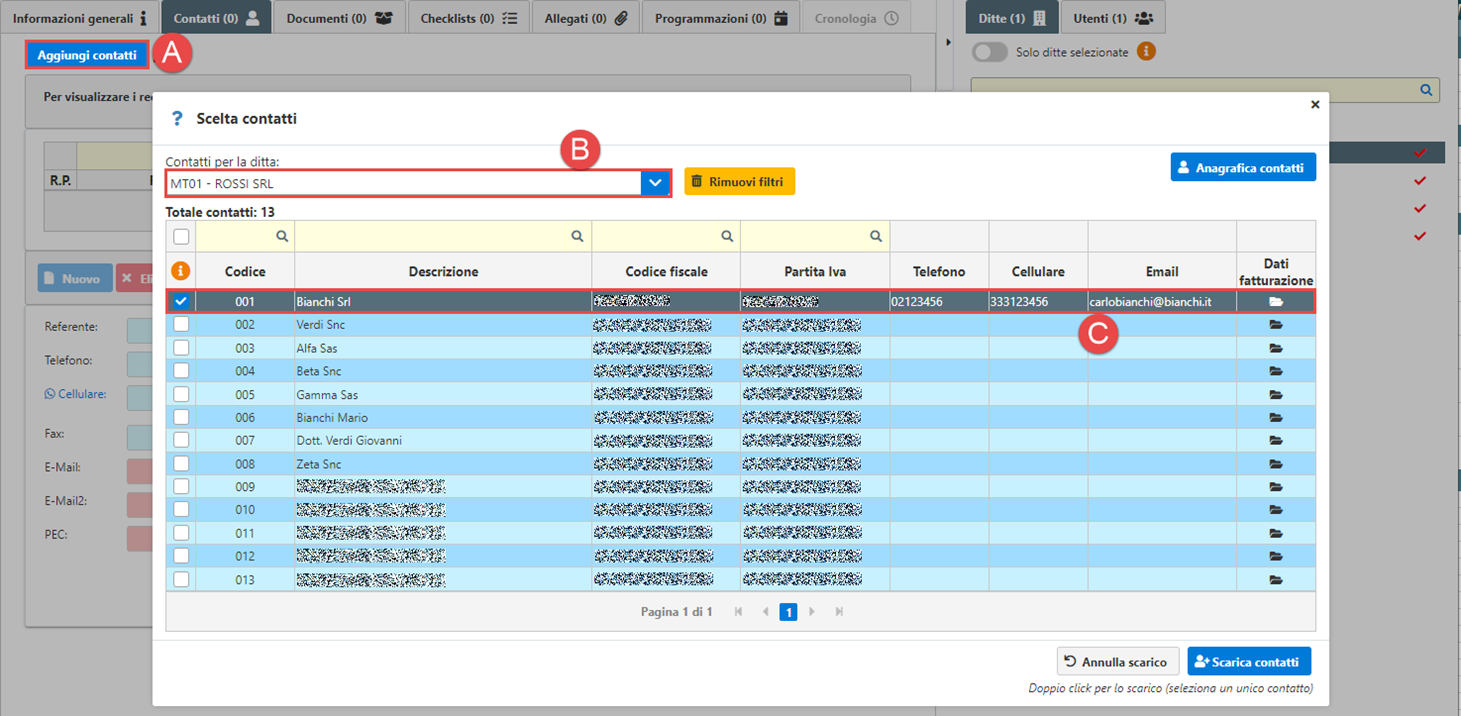
Task: Click orange info icon beside Solo ditte selezionate
Action: [1146, 51]
